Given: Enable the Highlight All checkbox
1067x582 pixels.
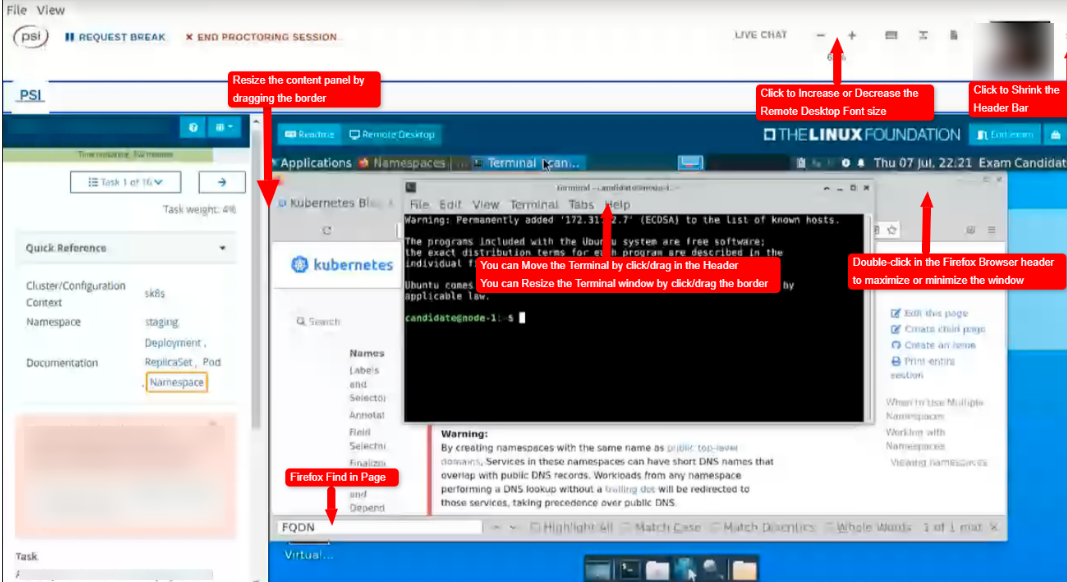Looking at the screenshot, I should click(x=535, y=527).
